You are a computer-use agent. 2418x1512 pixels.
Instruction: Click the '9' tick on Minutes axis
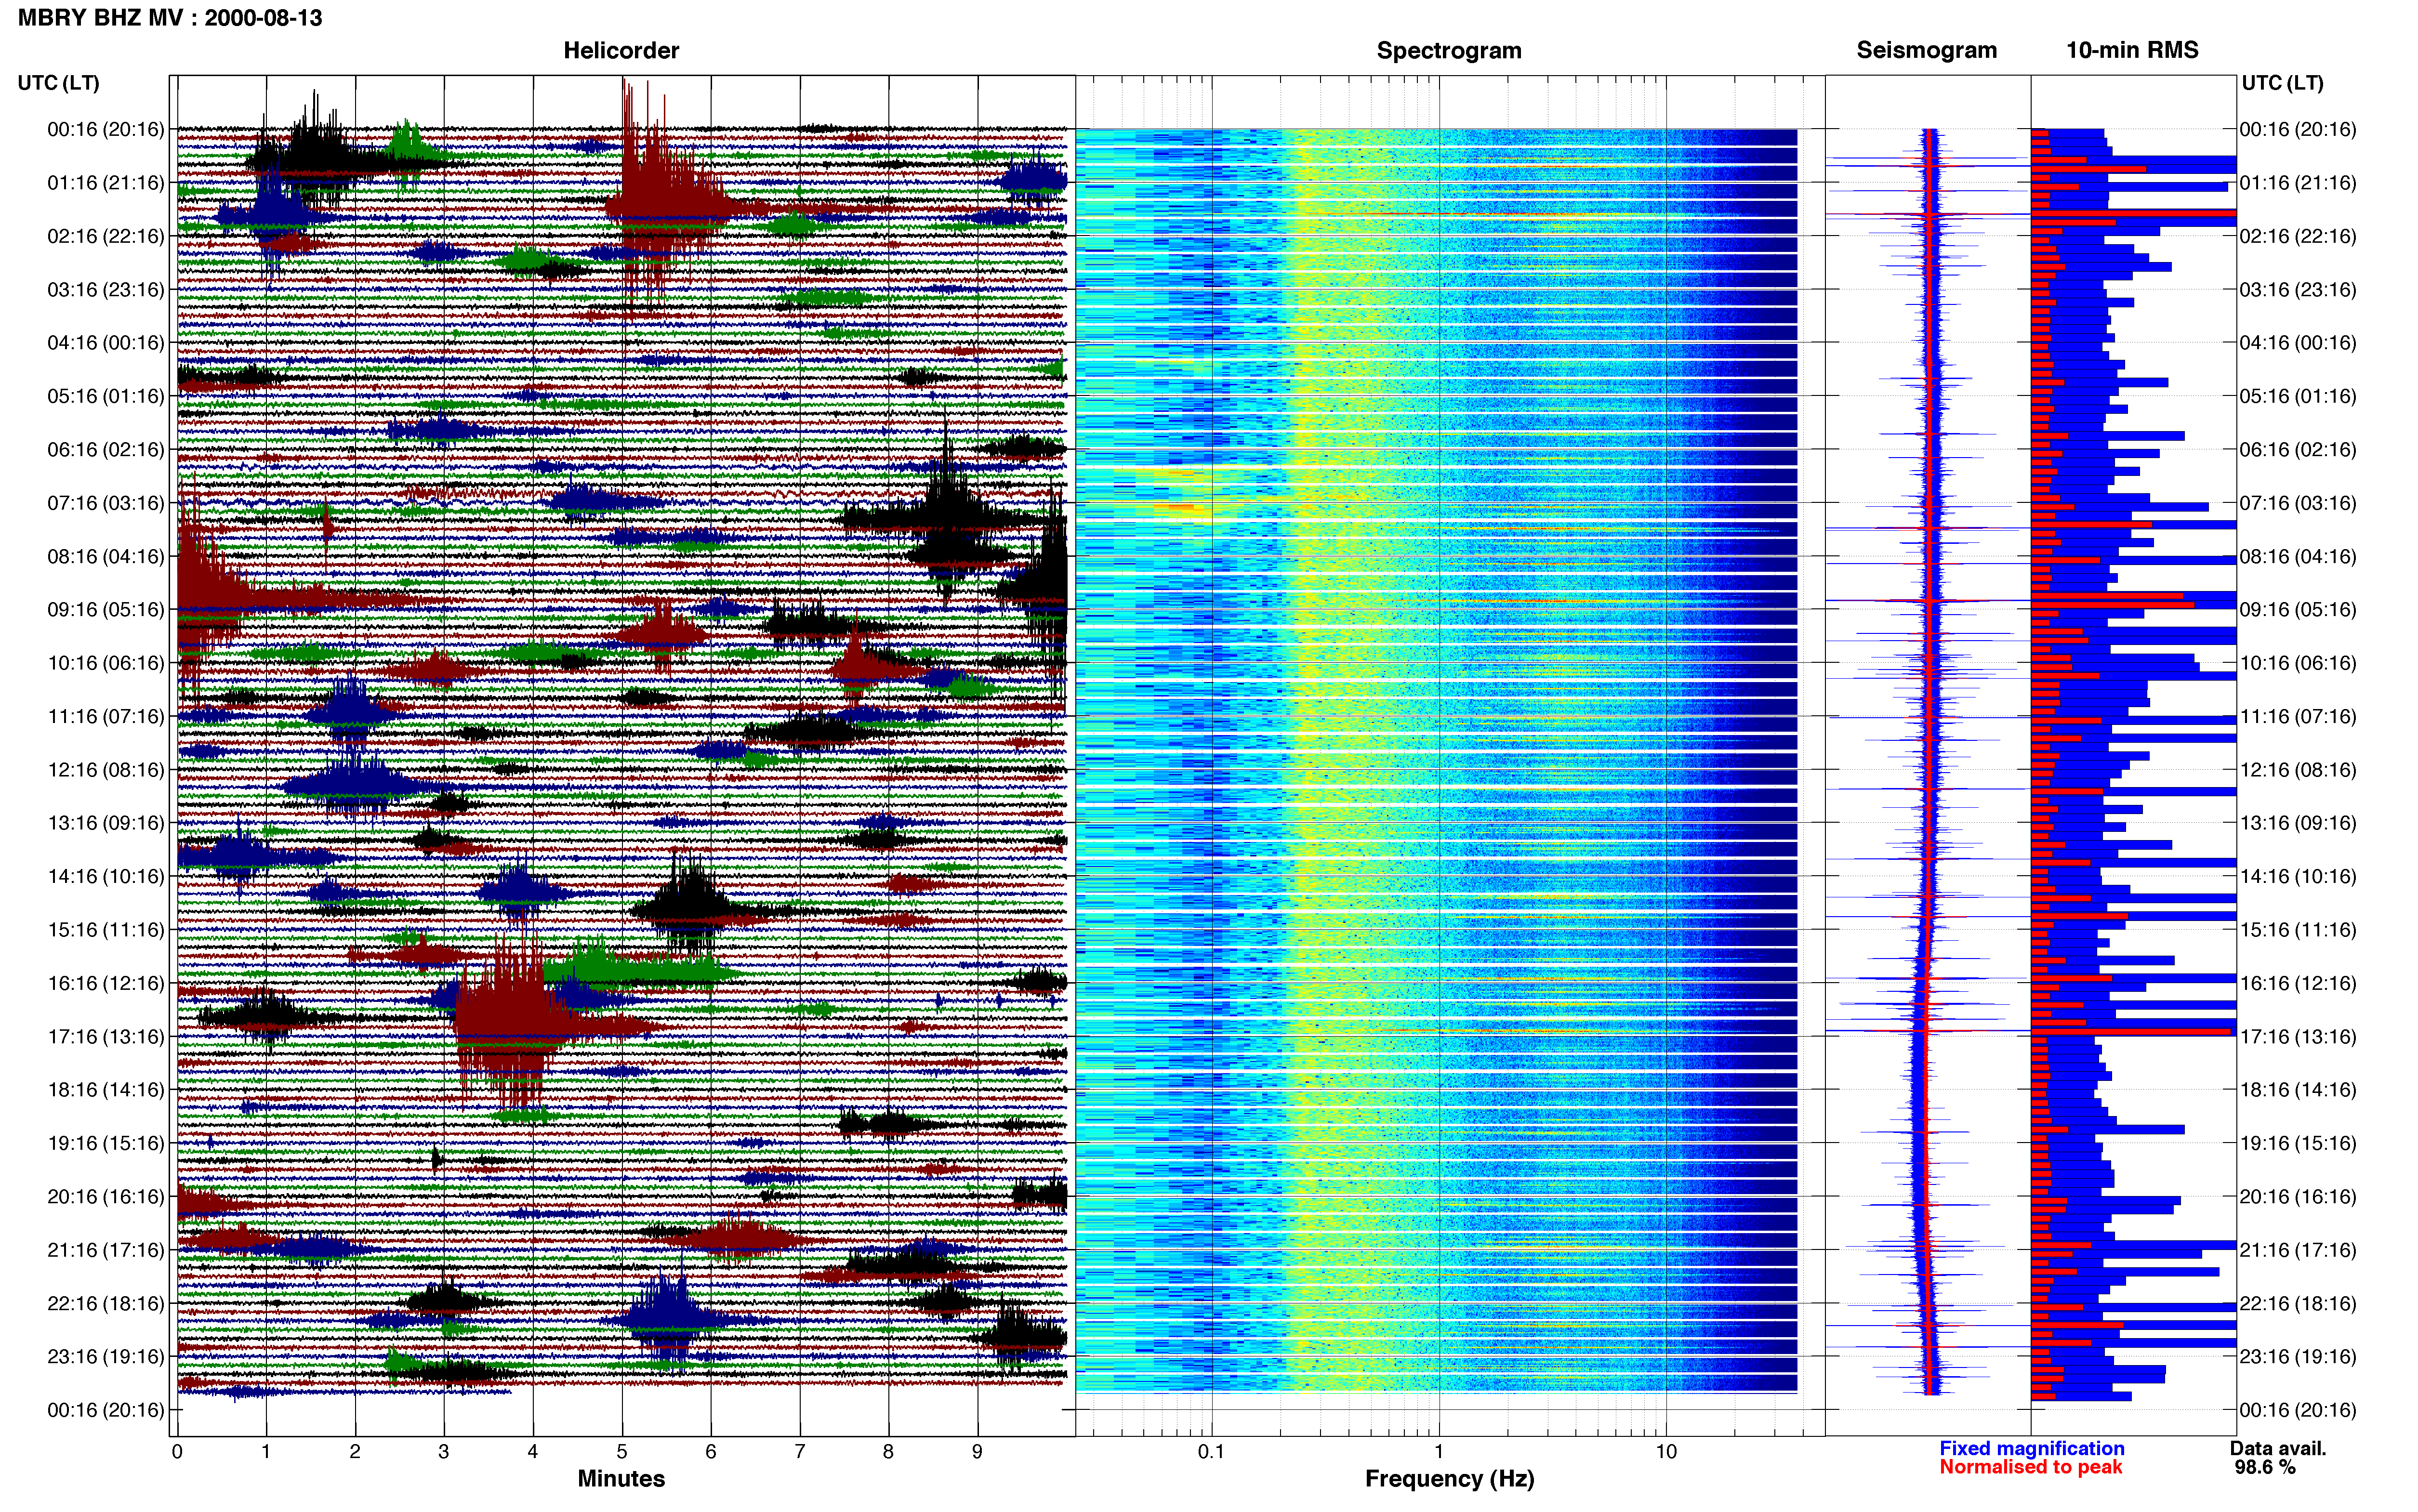tap(977, 1452)
